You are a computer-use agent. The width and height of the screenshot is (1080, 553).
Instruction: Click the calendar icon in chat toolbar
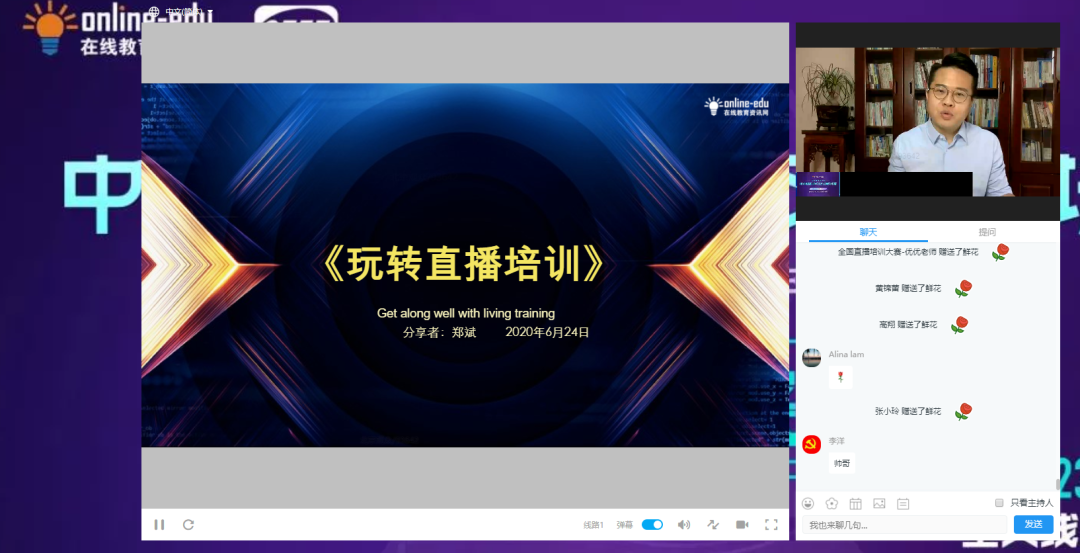[x=855, y=503]
